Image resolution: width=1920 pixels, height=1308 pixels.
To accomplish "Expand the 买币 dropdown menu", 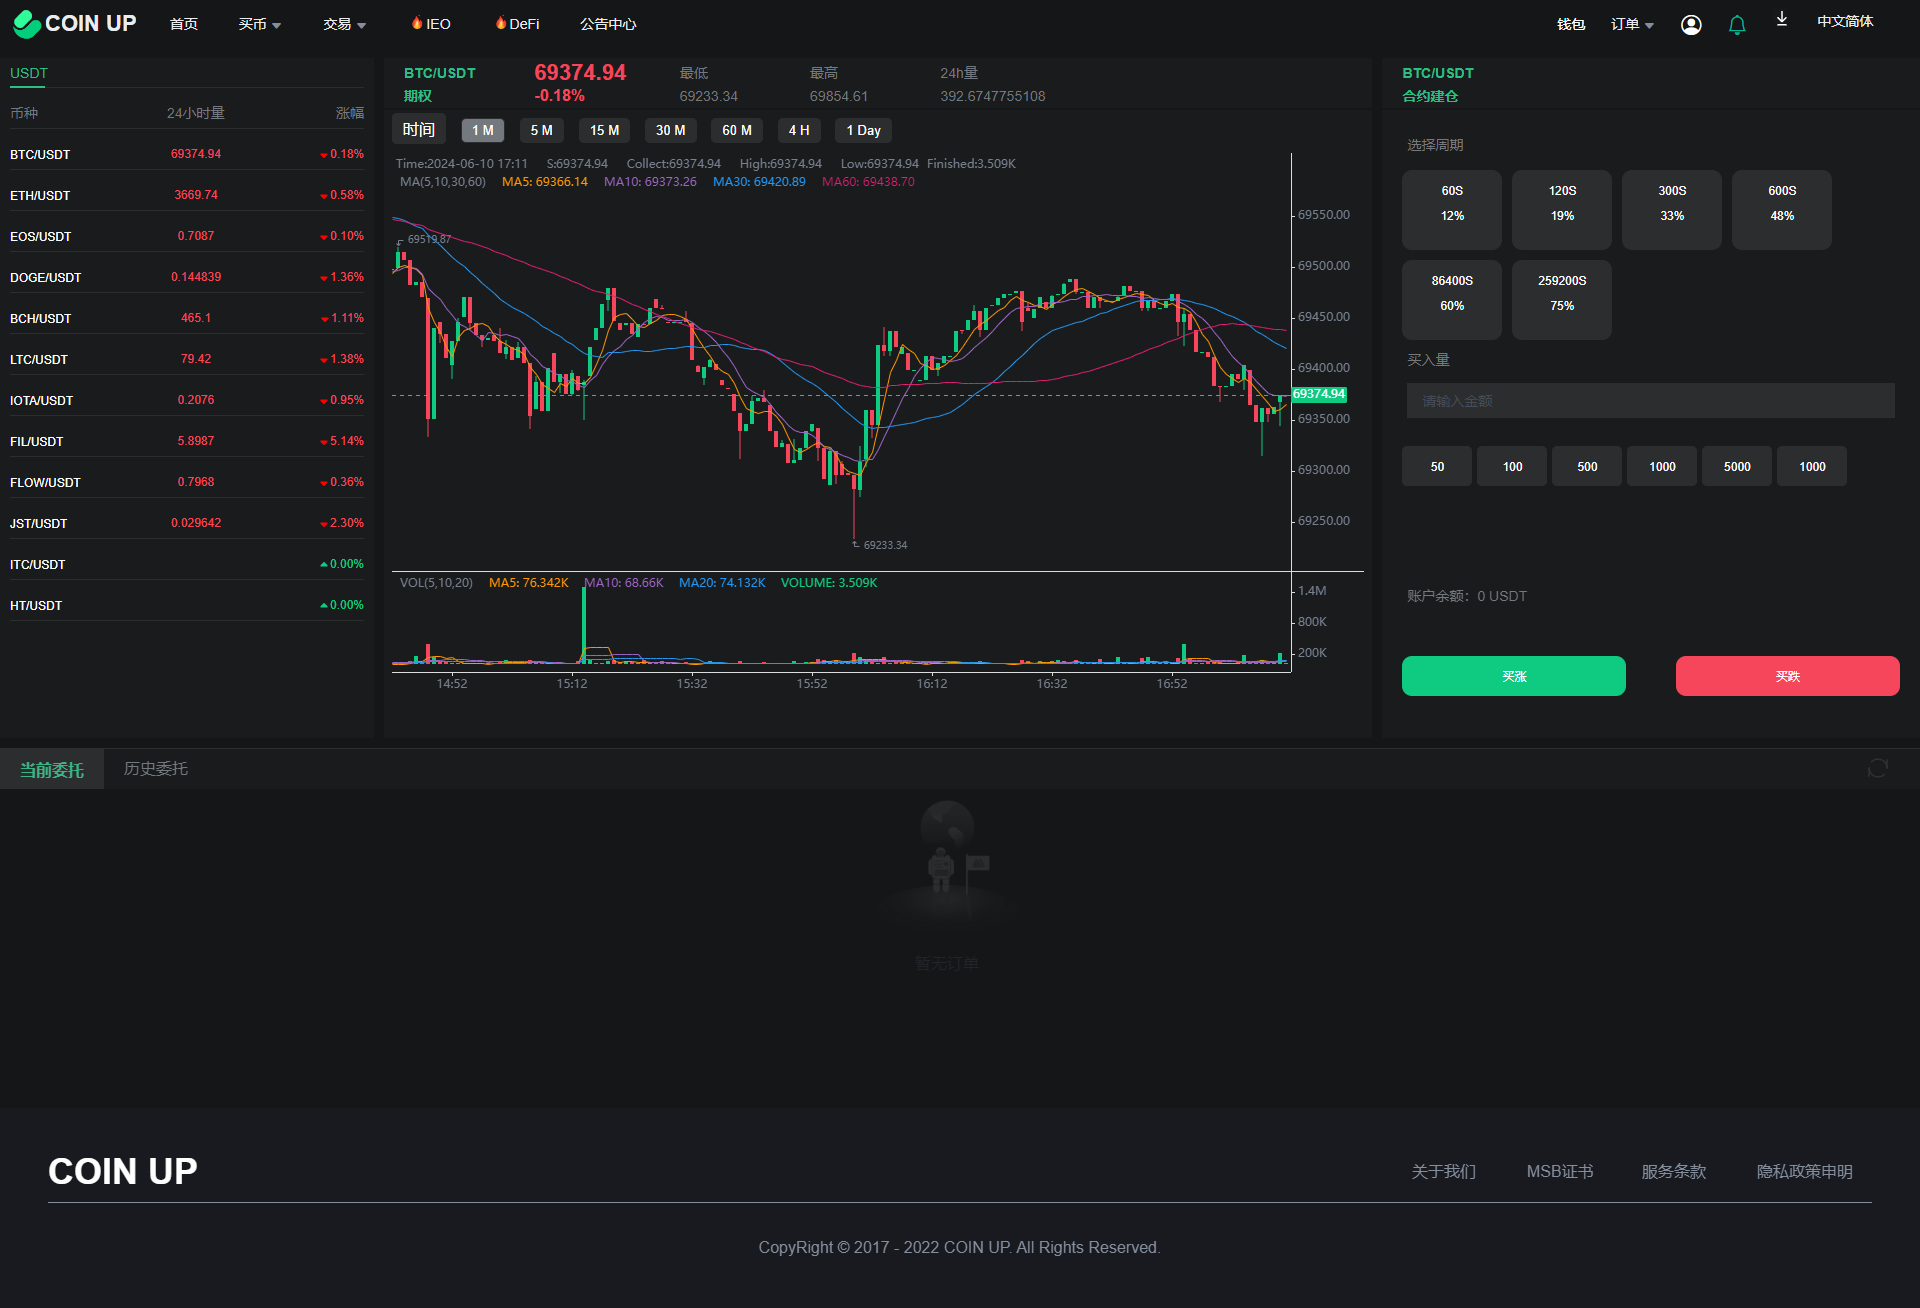I will 259,24.
